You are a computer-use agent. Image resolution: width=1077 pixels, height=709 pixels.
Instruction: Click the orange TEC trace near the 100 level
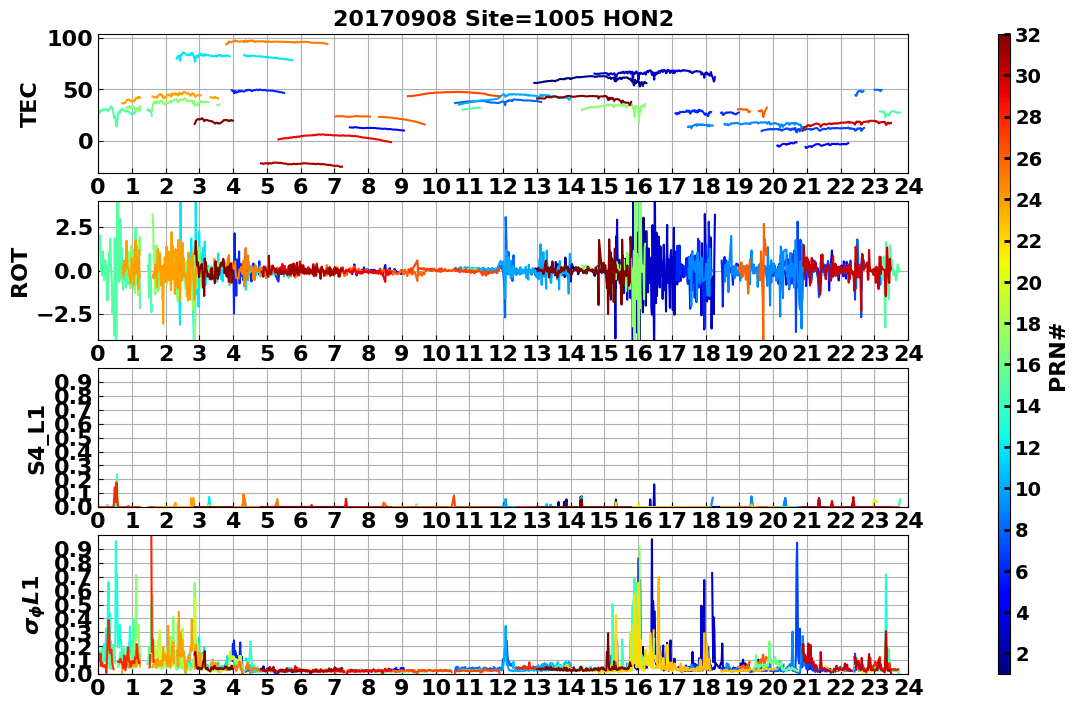pyautogui.click(x=277, y=42)
